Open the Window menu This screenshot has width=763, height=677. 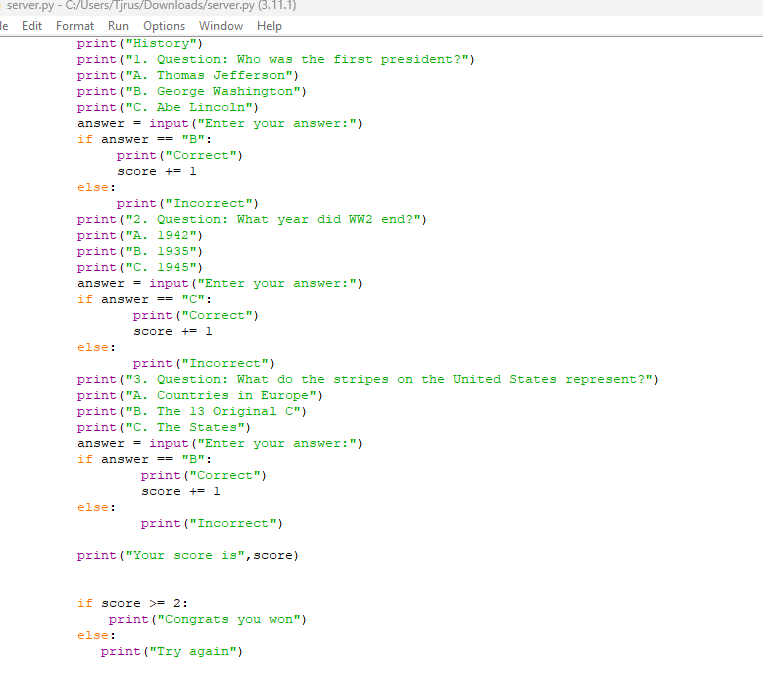221,26
